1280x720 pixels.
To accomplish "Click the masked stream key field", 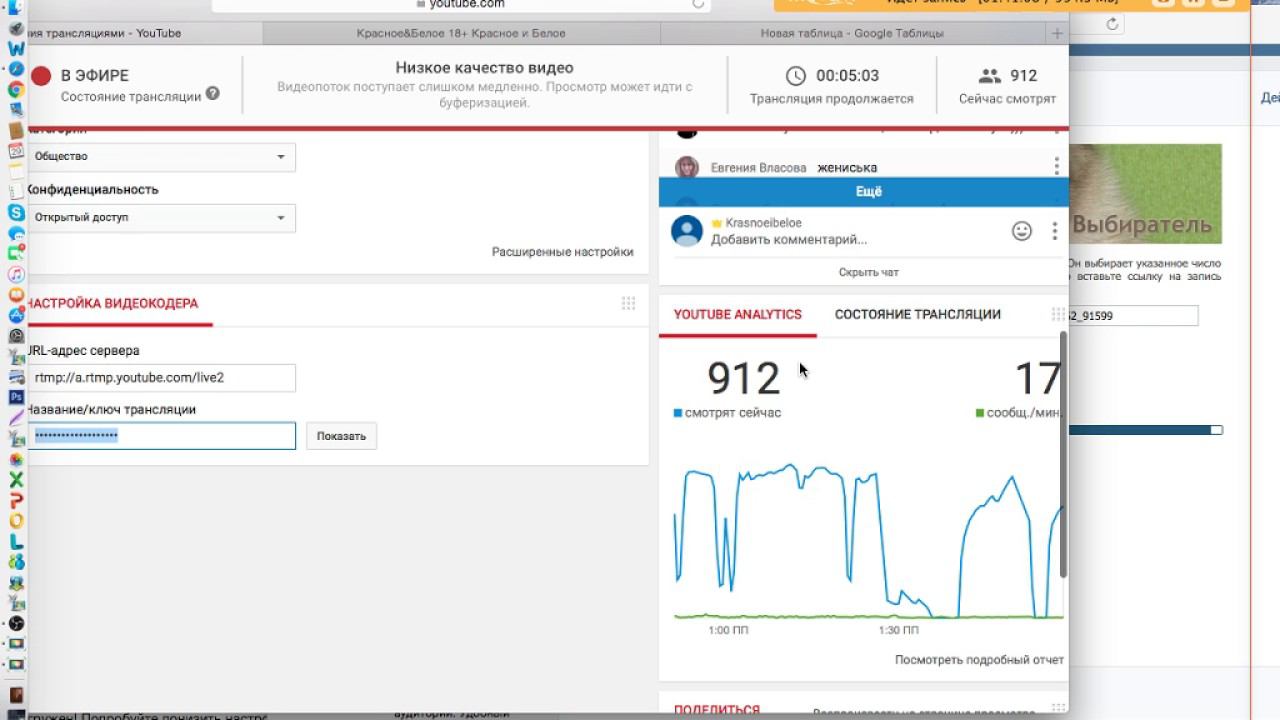I will click(161, 436).
